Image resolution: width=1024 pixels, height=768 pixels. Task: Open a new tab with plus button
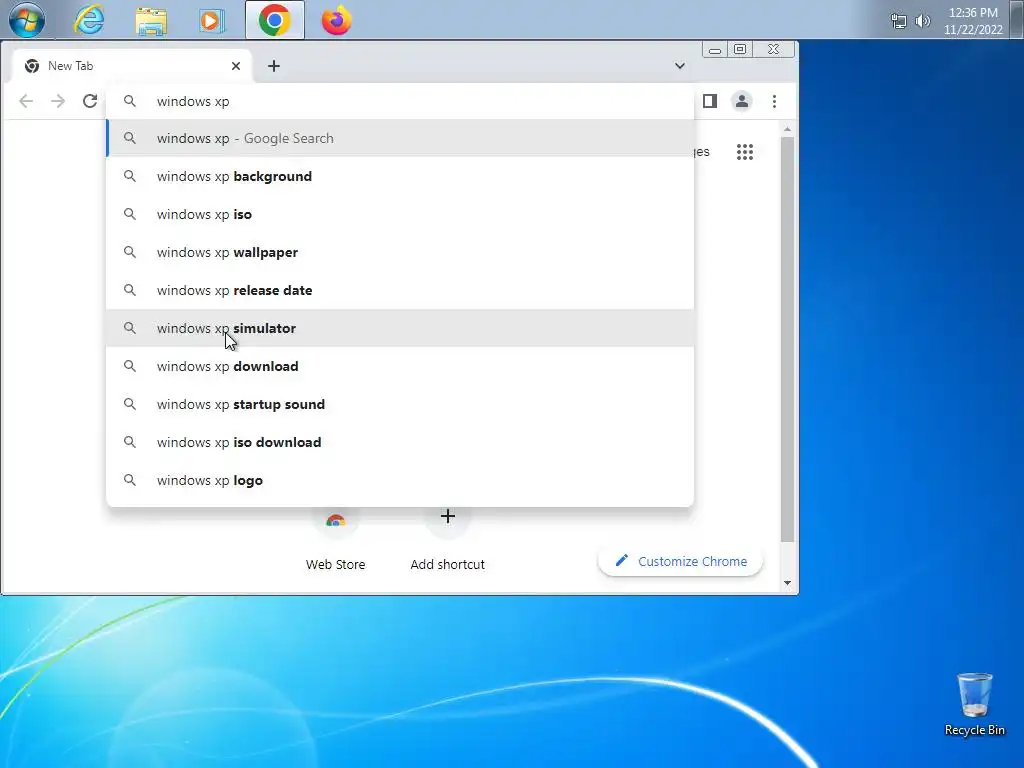(274, 66)
